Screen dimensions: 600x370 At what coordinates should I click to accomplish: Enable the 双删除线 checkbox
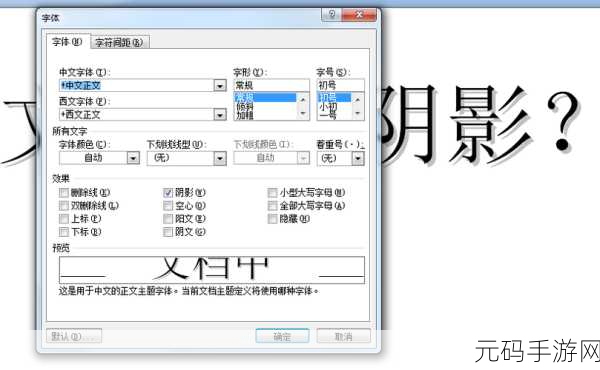coord(64,206)
